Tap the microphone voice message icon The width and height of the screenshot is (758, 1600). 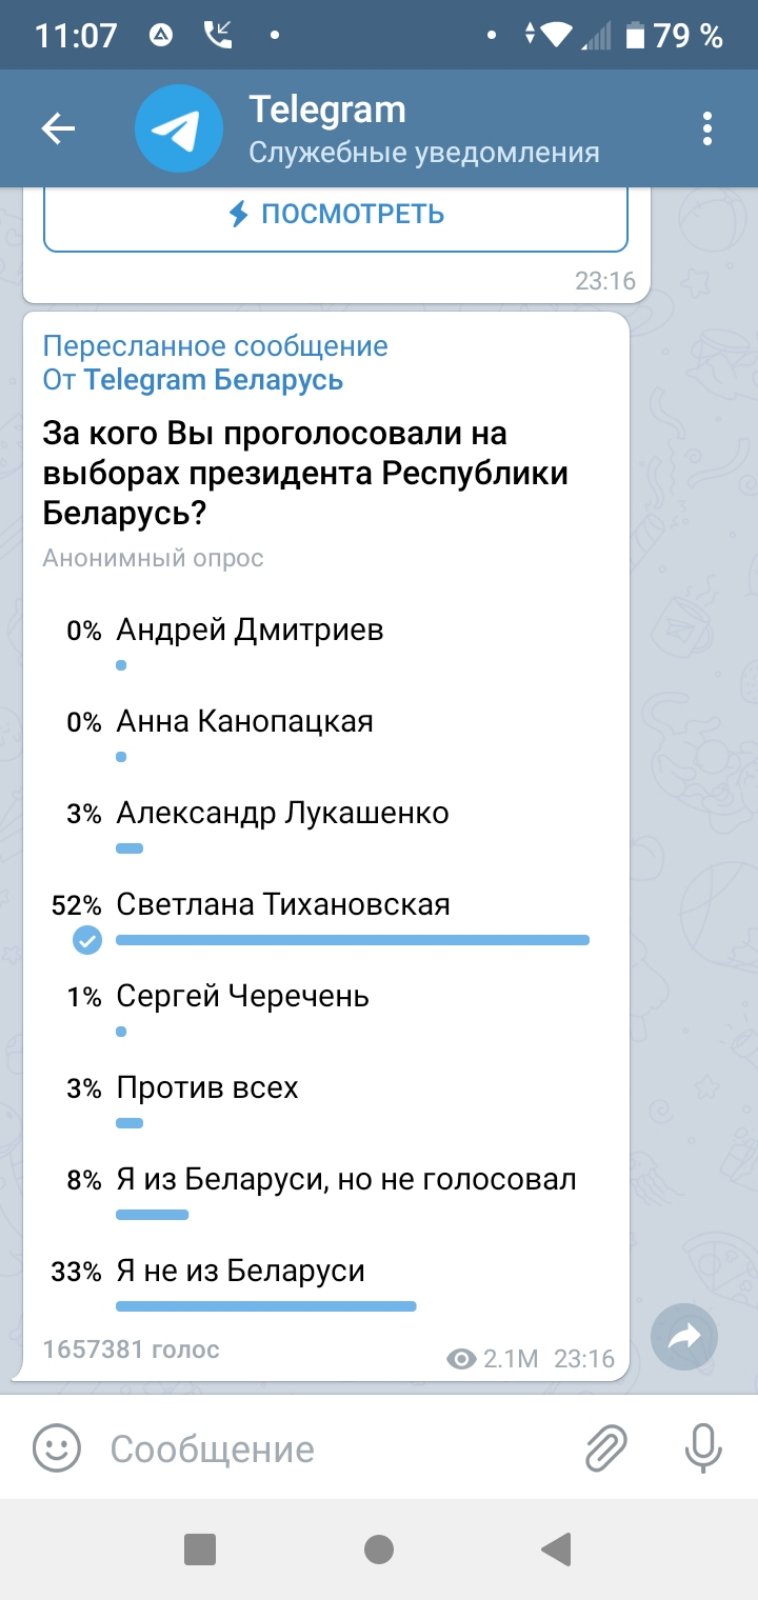coord(703,1448)
